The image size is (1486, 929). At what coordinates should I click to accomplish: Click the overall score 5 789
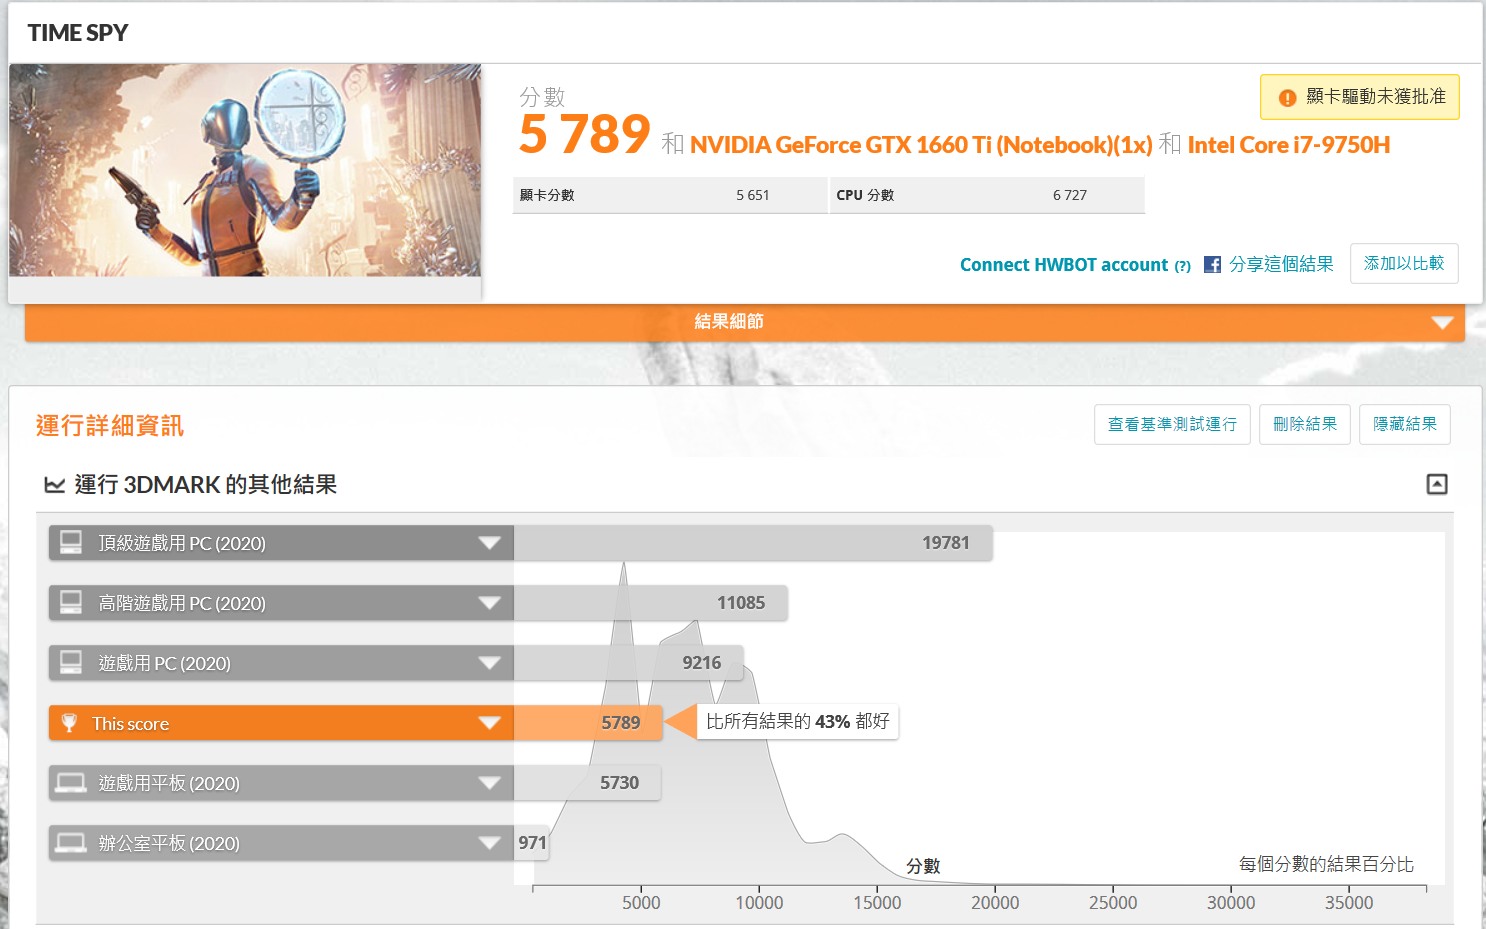585,134
